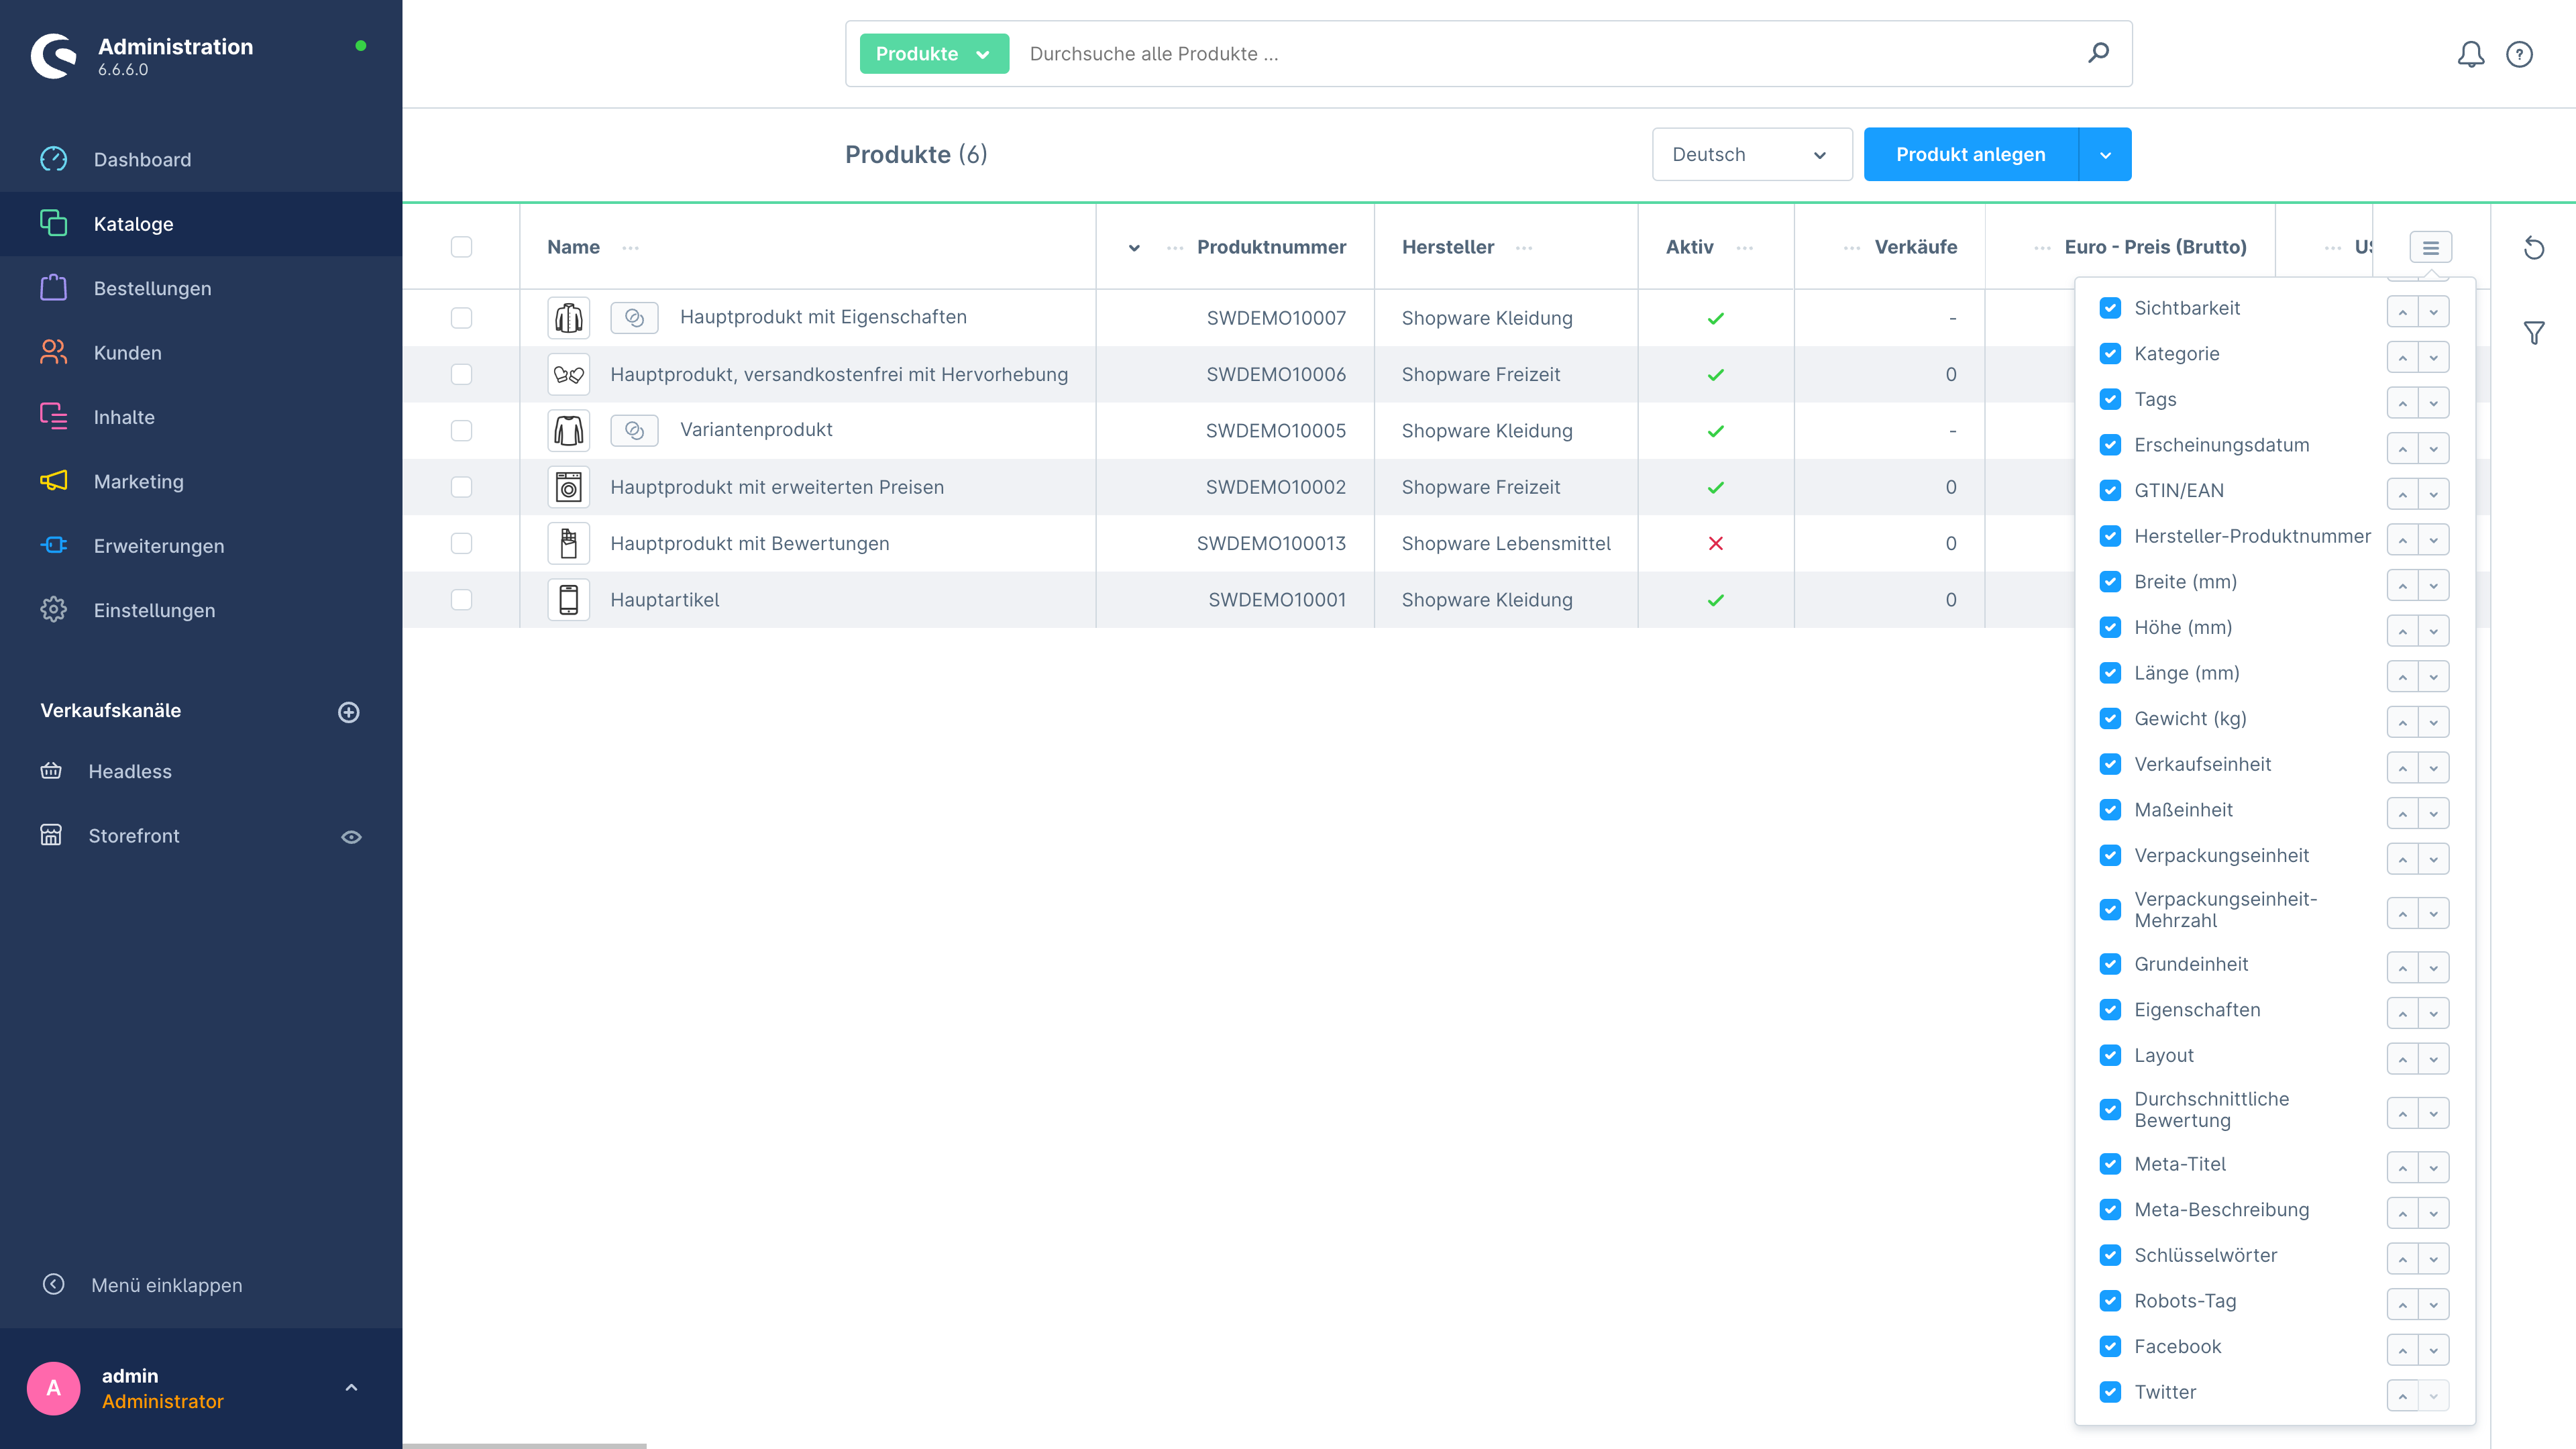Screen dimensions: 2576x1449
Task: Click the Katalog sidebar icon
Action: pyautogui.click(x=53, y=223)
